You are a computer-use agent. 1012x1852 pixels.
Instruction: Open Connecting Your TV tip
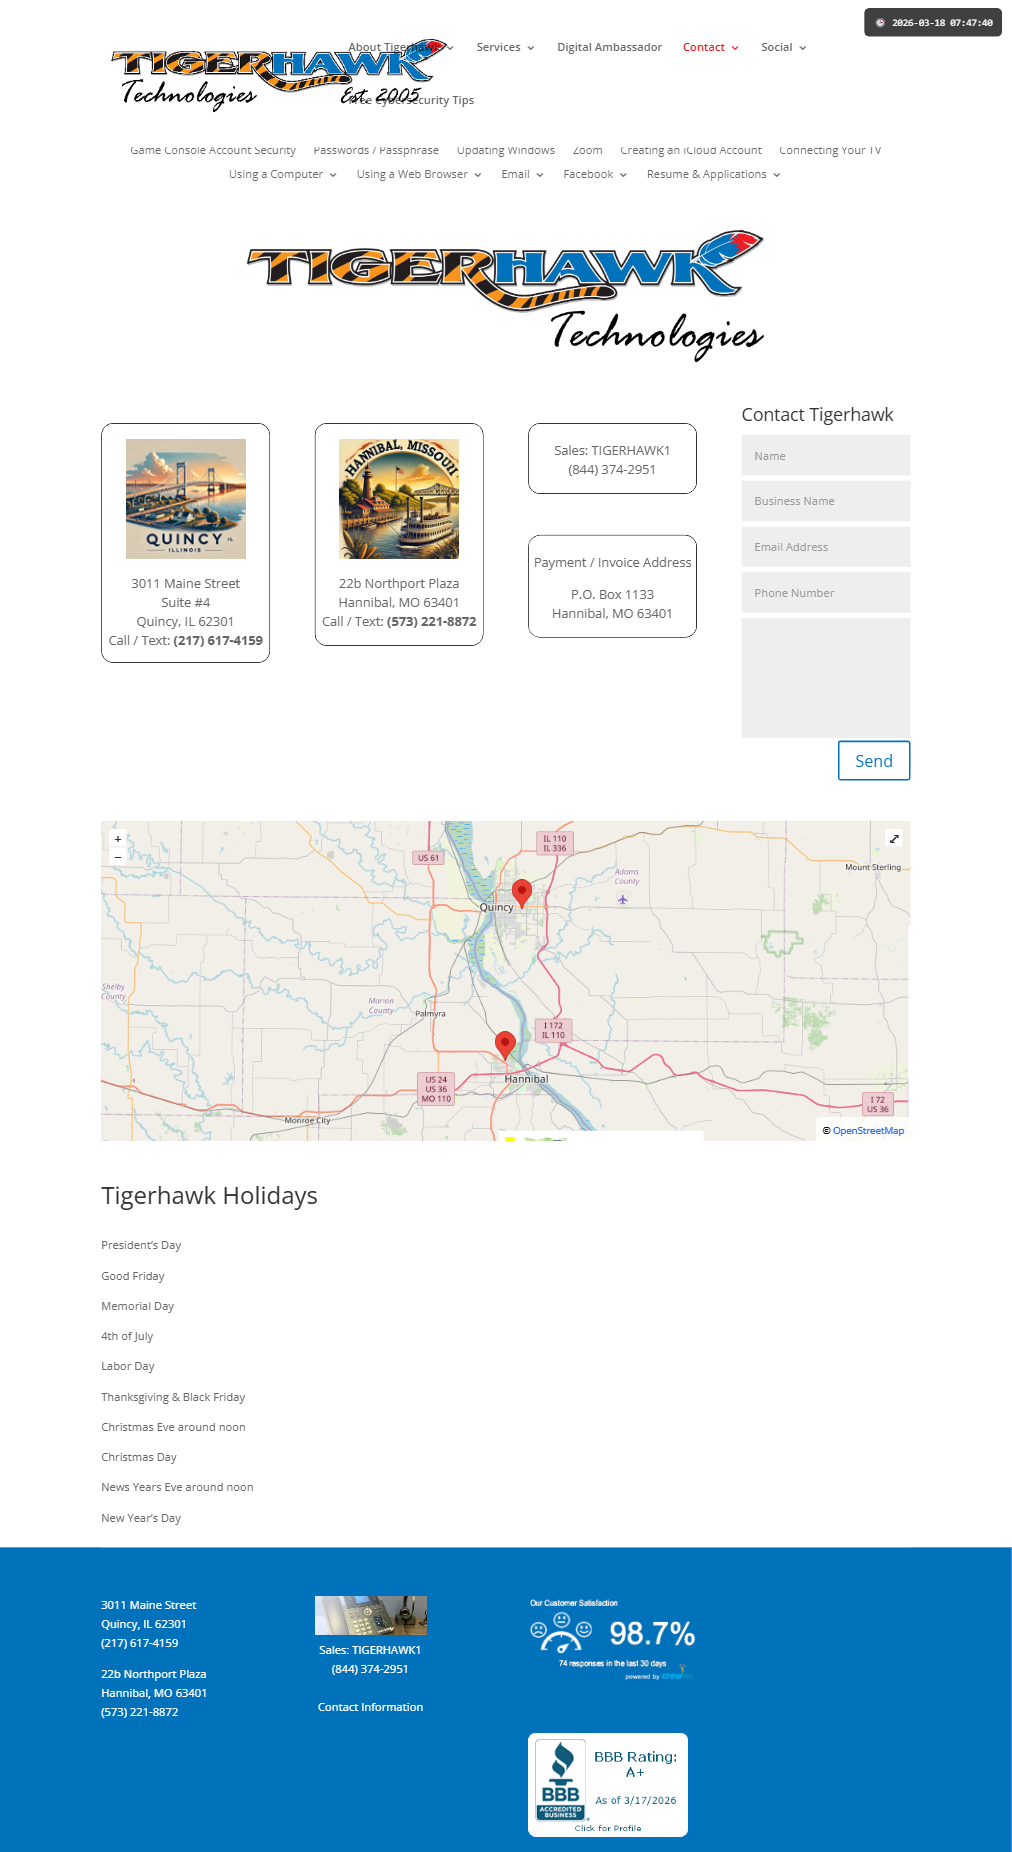830,150
